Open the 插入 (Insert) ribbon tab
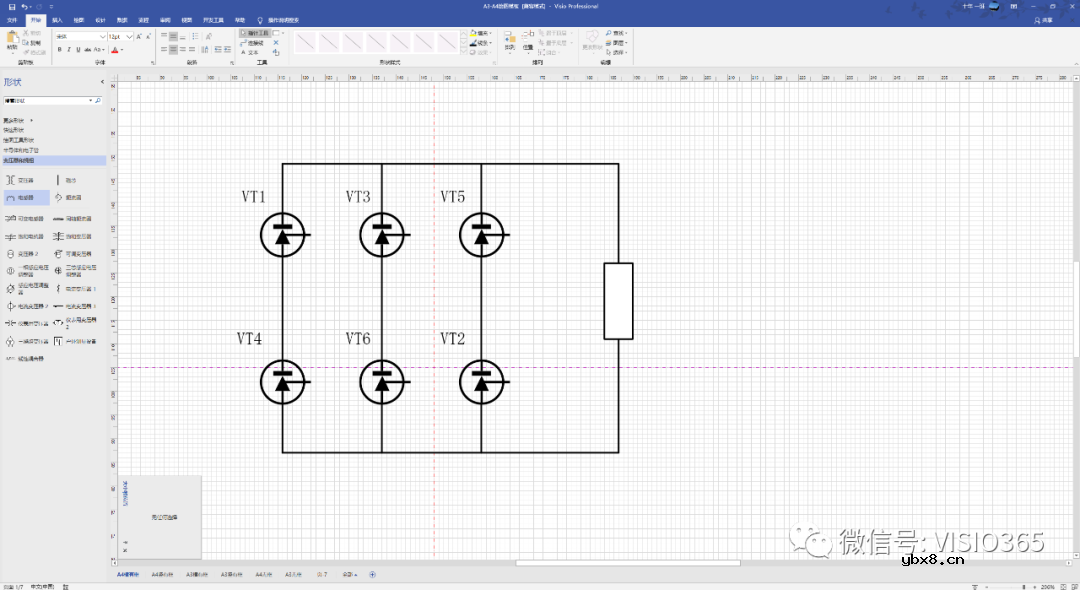1080x590 pixels. coord(57,20)
